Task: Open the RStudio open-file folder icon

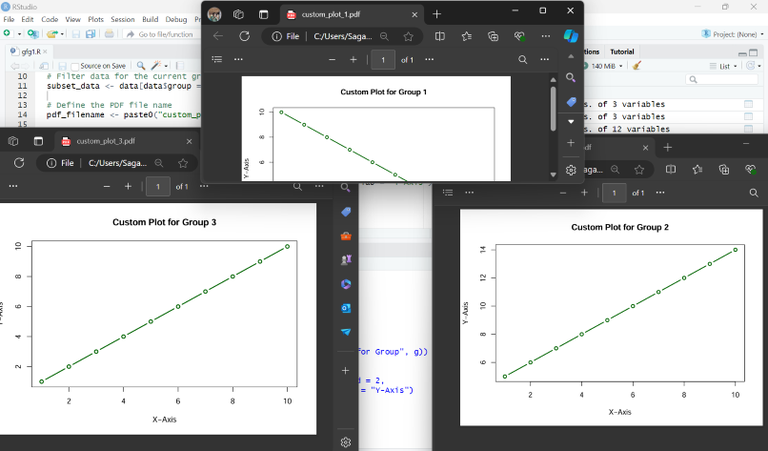Action: tap(52, 34)
